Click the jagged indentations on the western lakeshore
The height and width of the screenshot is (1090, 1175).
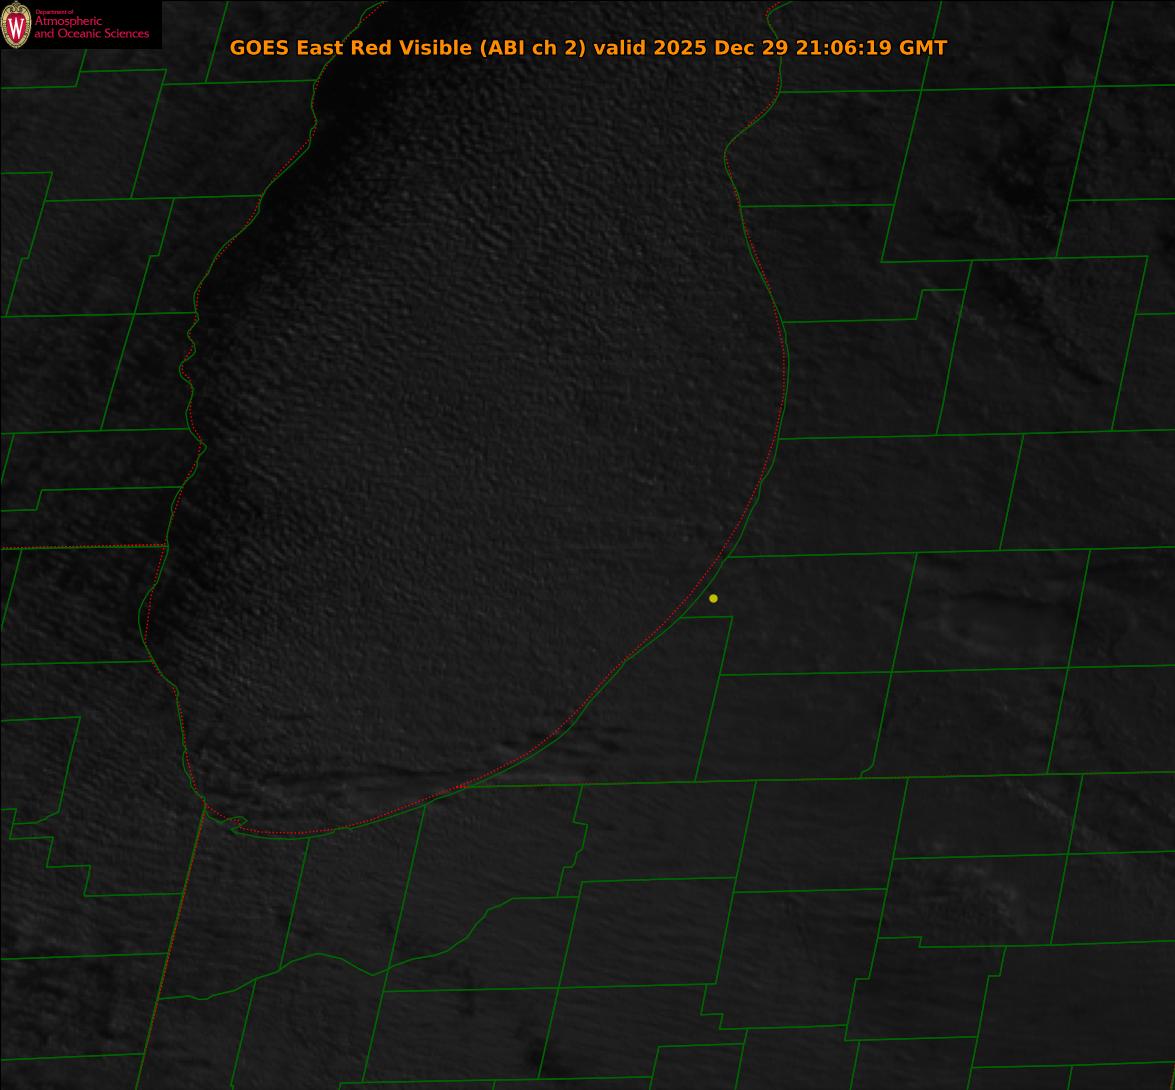188,360
